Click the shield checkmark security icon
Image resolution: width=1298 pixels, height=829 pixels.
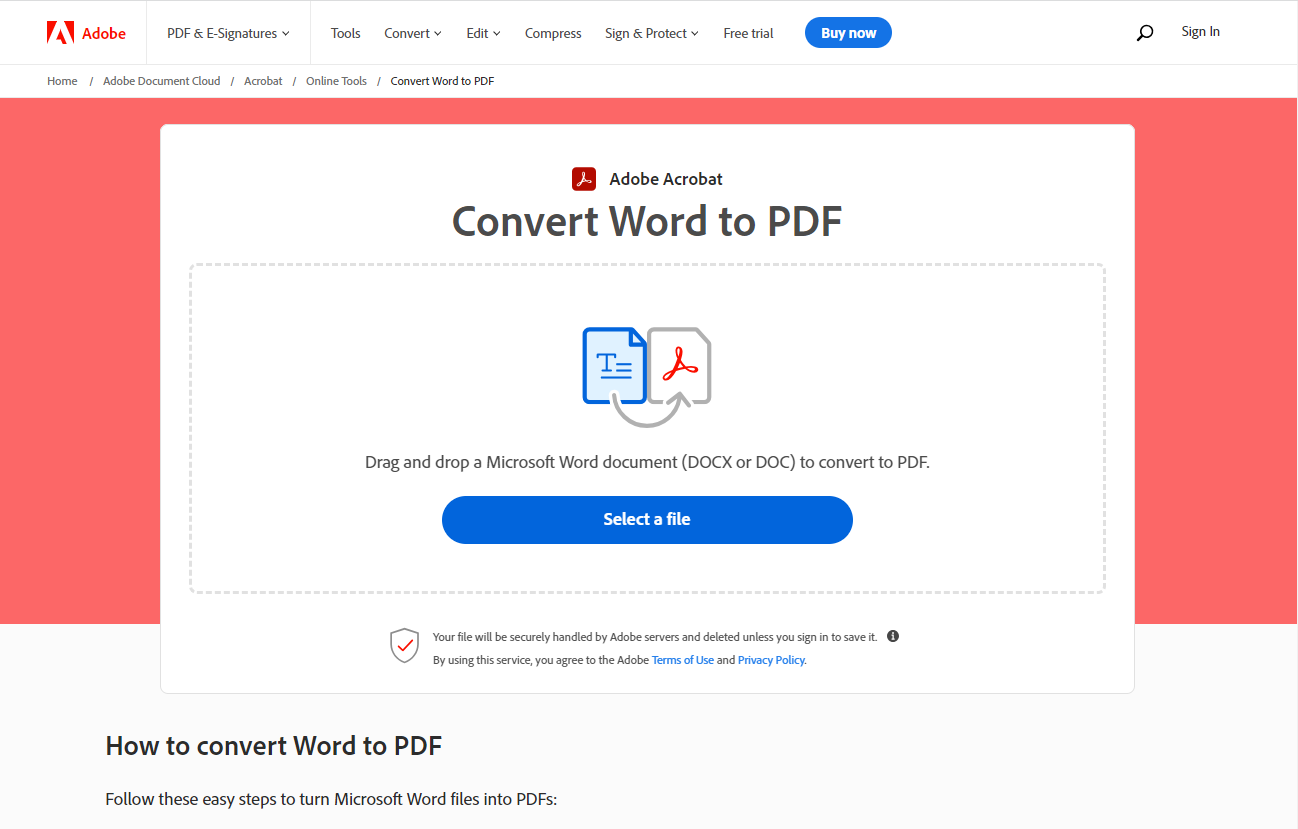click(405, 645)
